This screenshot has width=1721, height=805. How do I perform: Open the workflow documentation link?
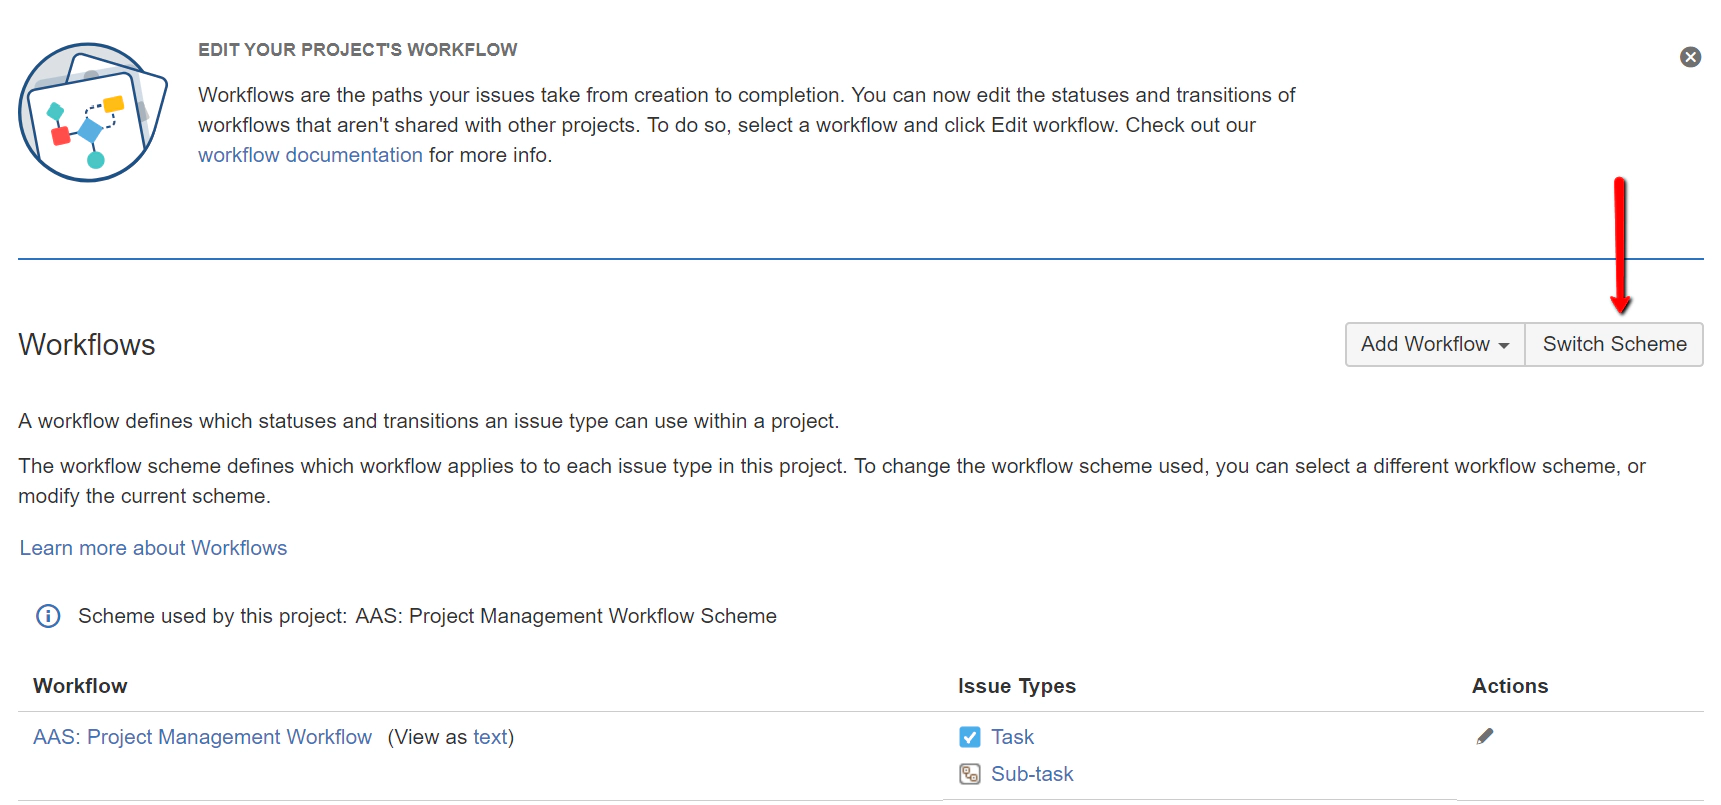click(310, 155)
